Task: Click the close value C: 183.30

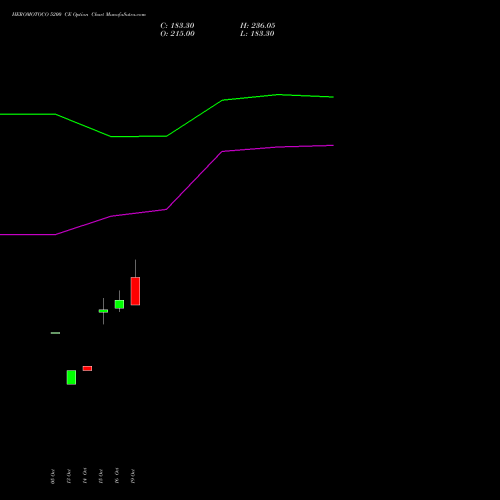Action: [x=177, y=26]
